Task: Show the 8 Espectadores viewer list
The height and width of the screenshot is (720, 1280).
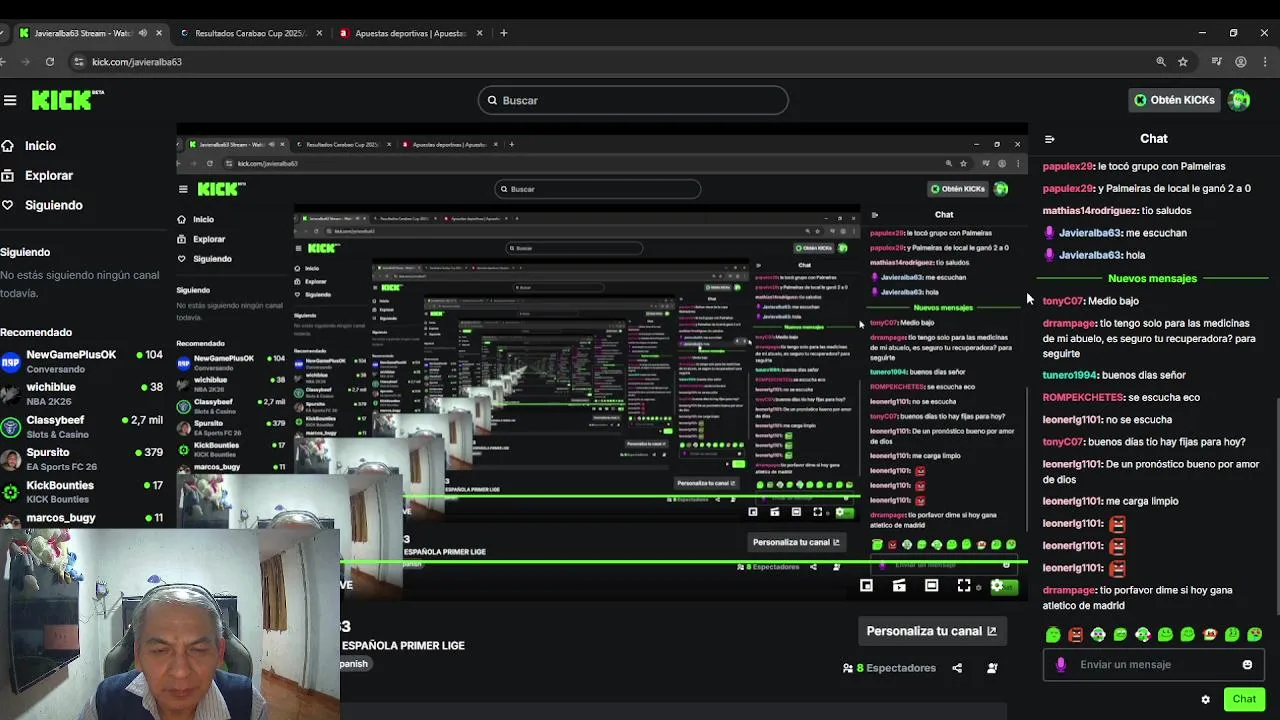Action: pyautogui.click(x=890, y=668)
